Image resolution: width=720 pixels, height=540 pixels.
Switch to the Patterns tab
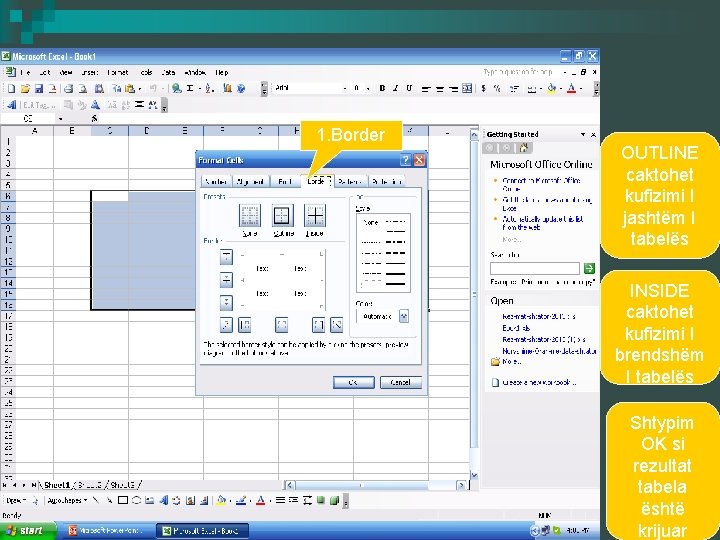tap(350, 181)
